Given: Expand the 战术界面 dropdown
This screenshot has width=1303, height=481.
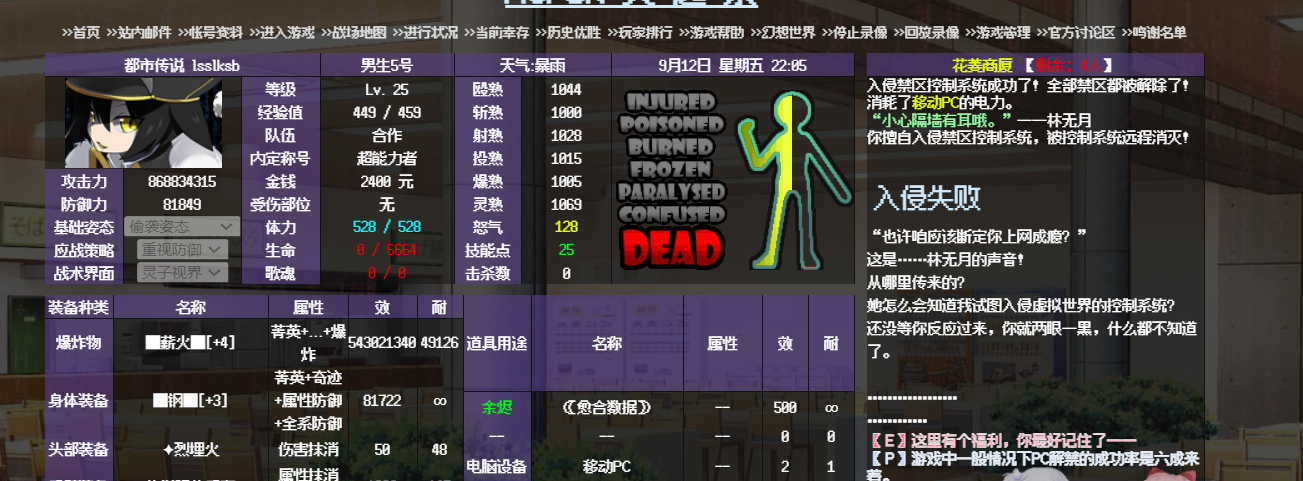Looking at the screenshot, I should (181, 272).
